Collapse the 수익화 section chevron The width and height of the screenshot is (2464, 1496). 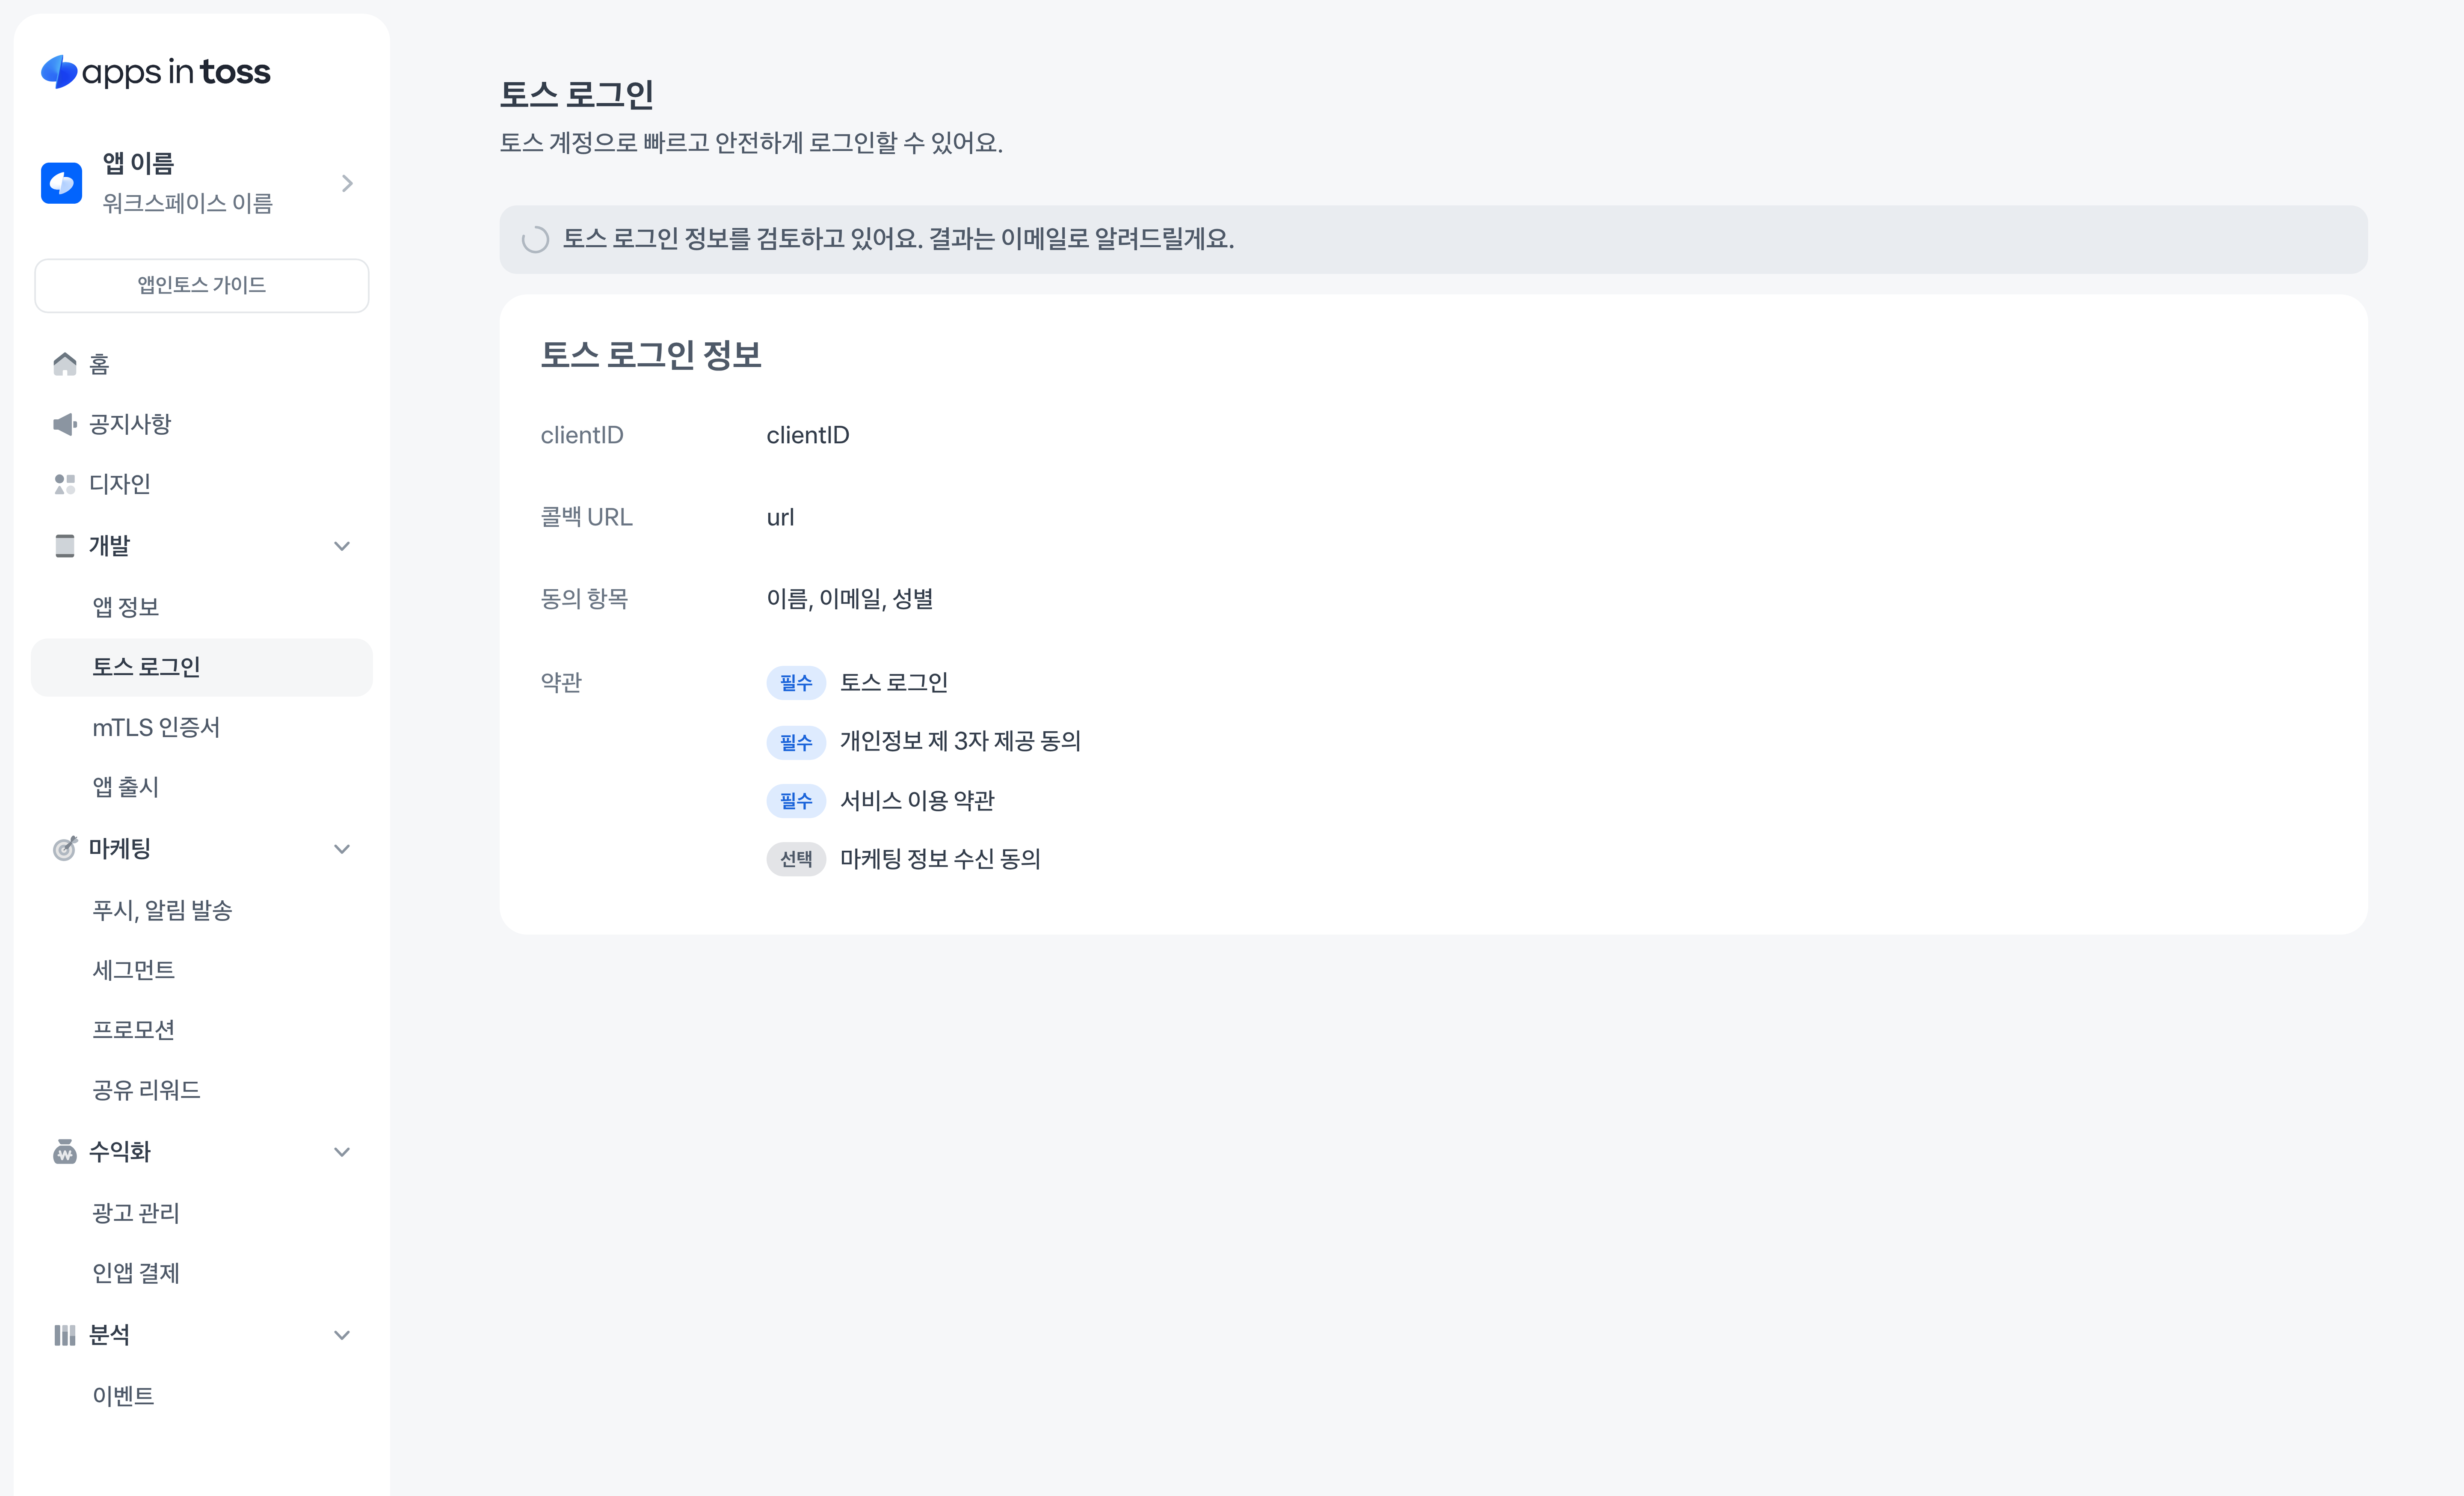click(342, 1152)
